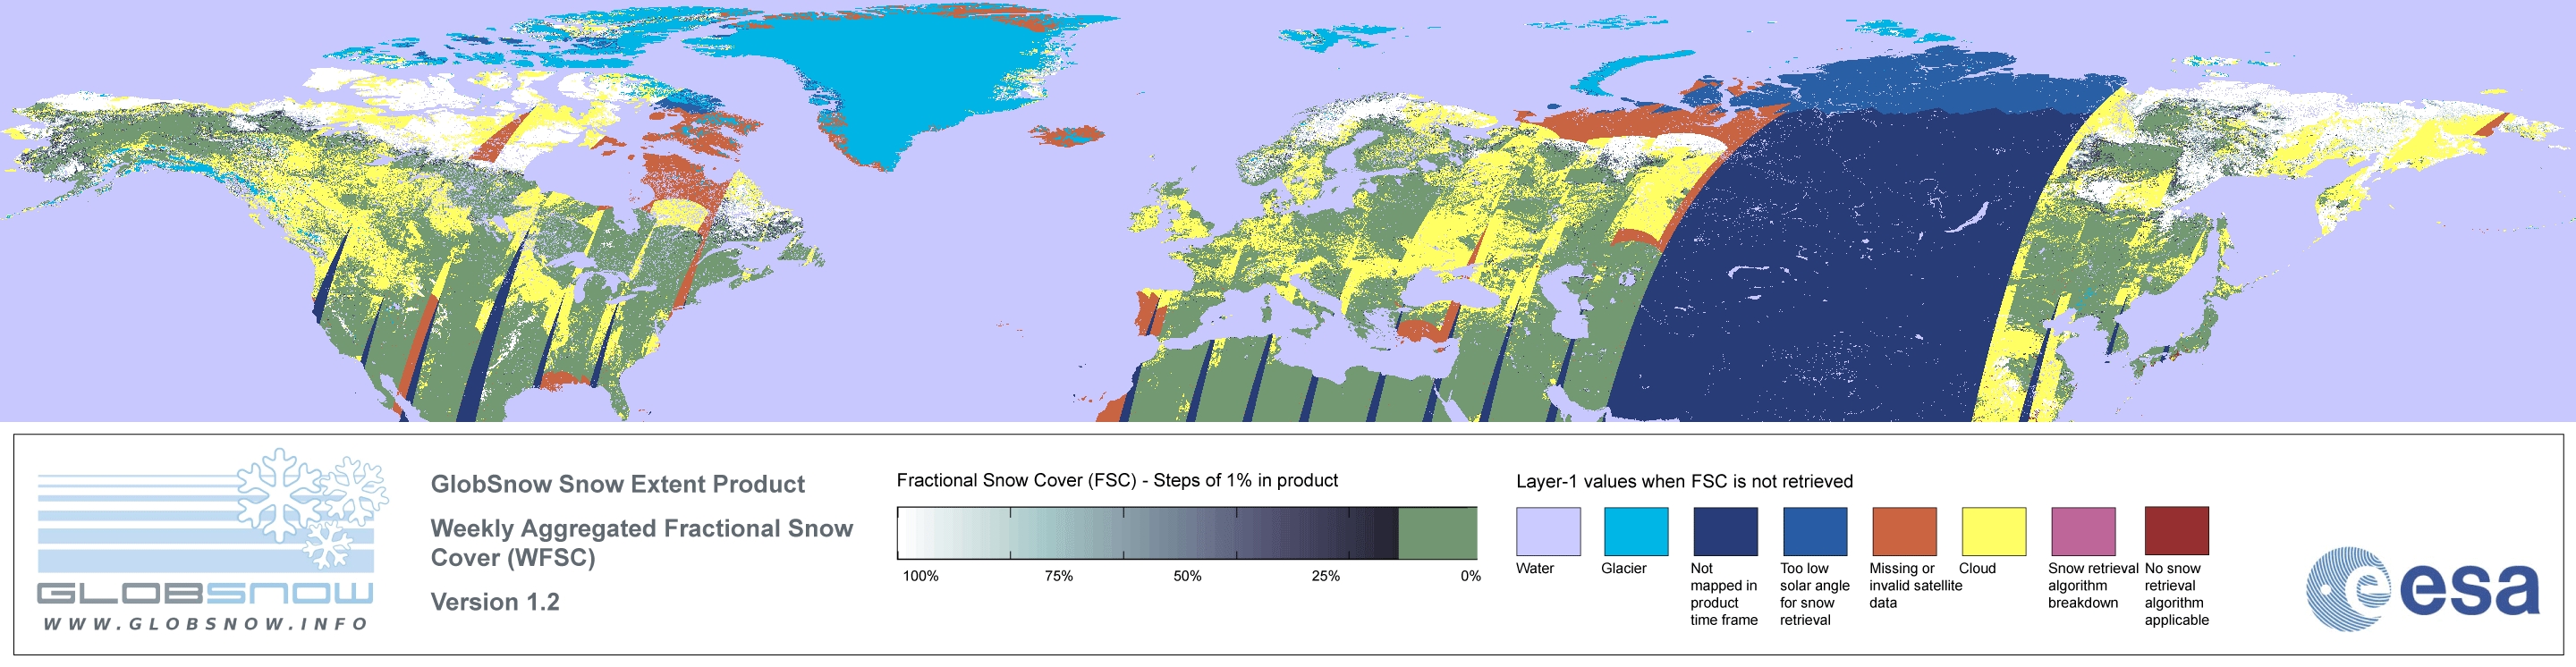Click the yellow Cloud legend swatch
The image size is (2576, 667).
1993,531
